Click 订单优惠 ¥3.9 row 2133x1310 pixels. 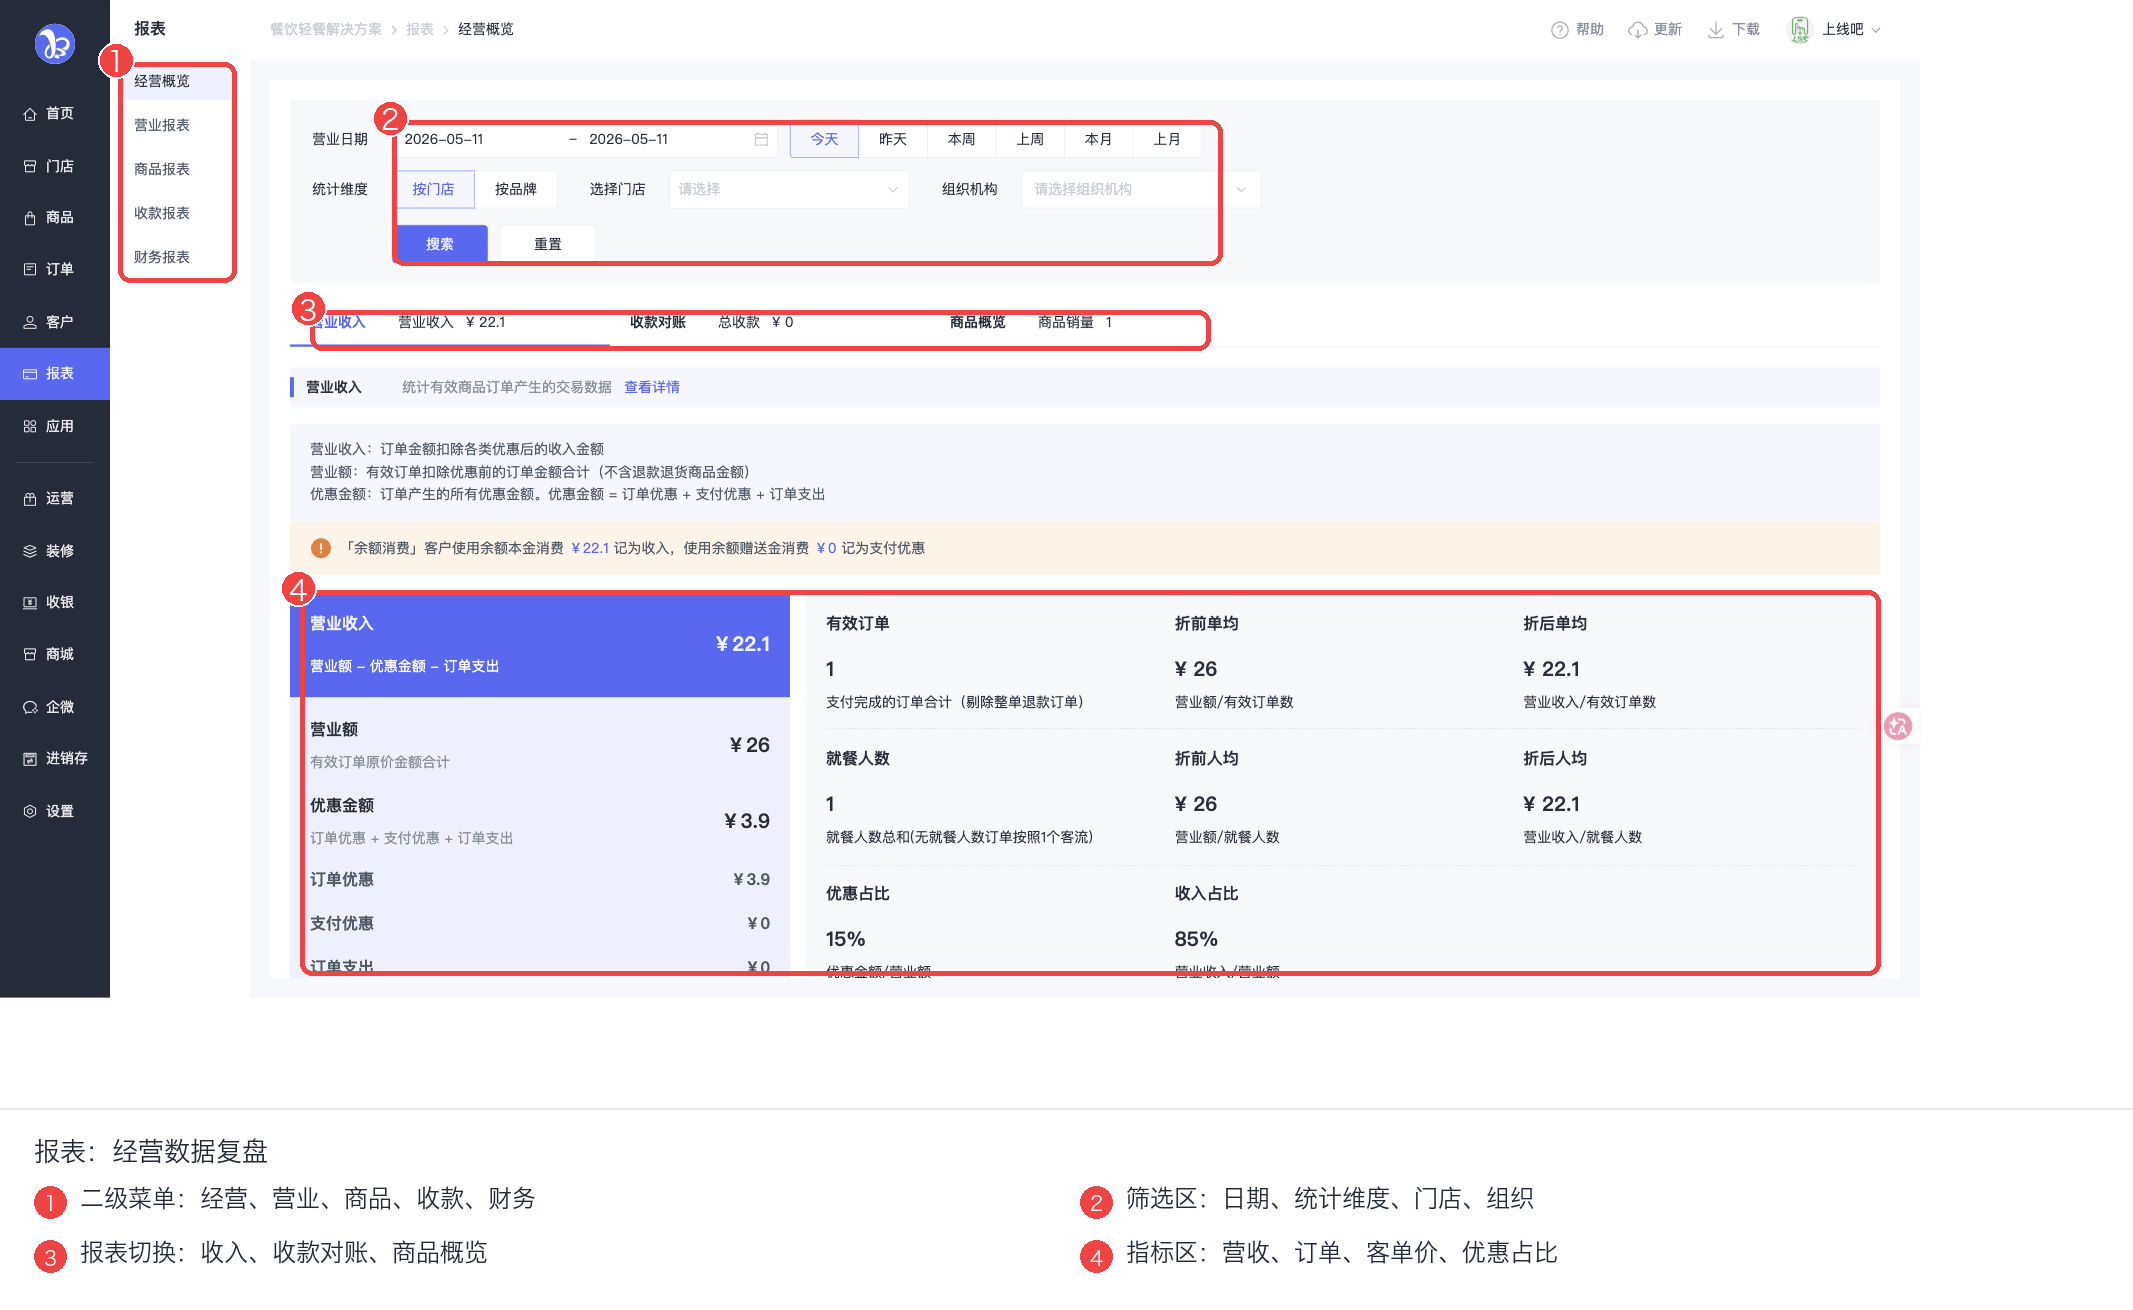pos(540,879)
